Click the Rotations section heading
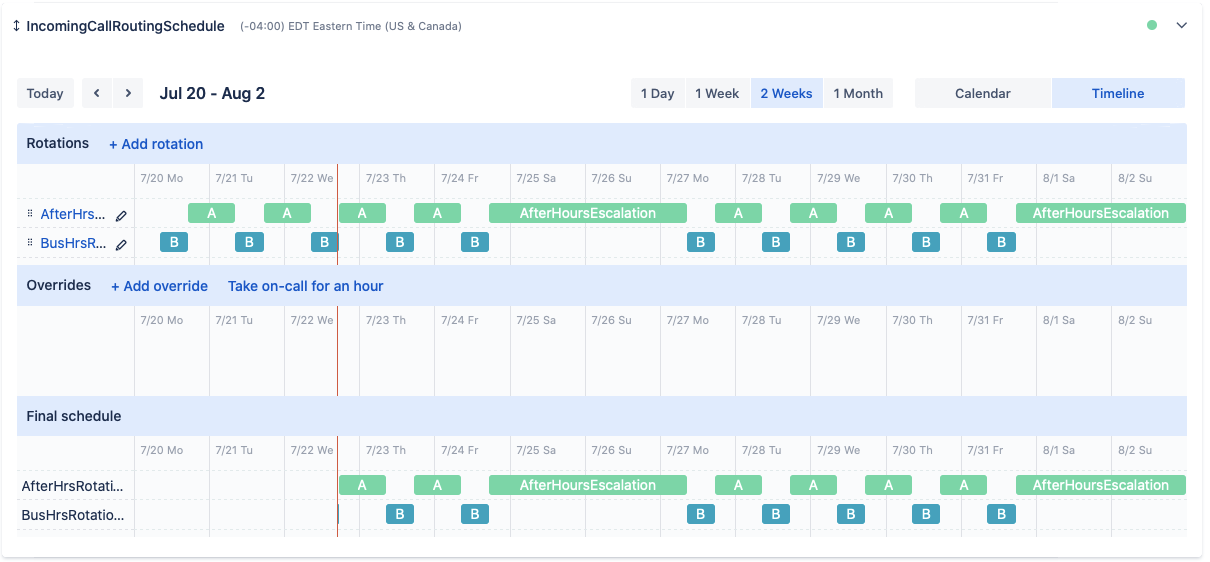 pyautogui.click(x=58, y=143)
